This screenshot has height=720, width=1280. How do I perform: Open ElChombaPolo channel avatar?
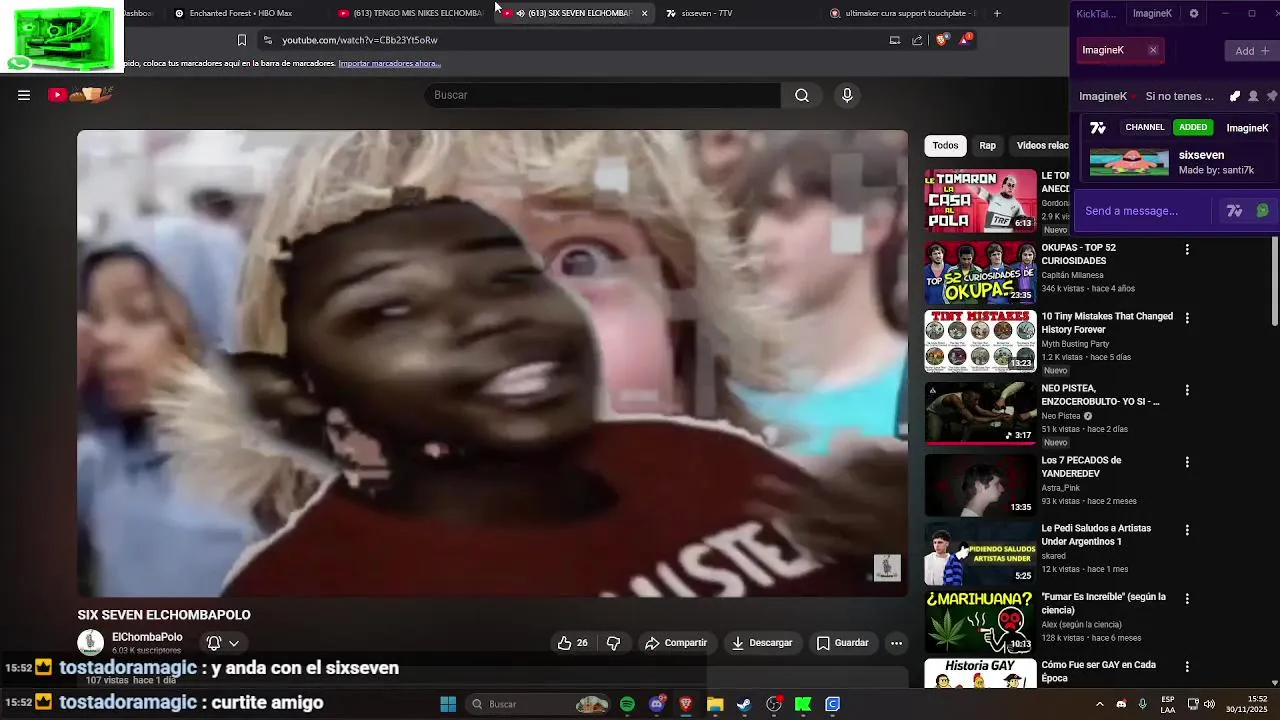pyautogui.click(x=90, y=642)
